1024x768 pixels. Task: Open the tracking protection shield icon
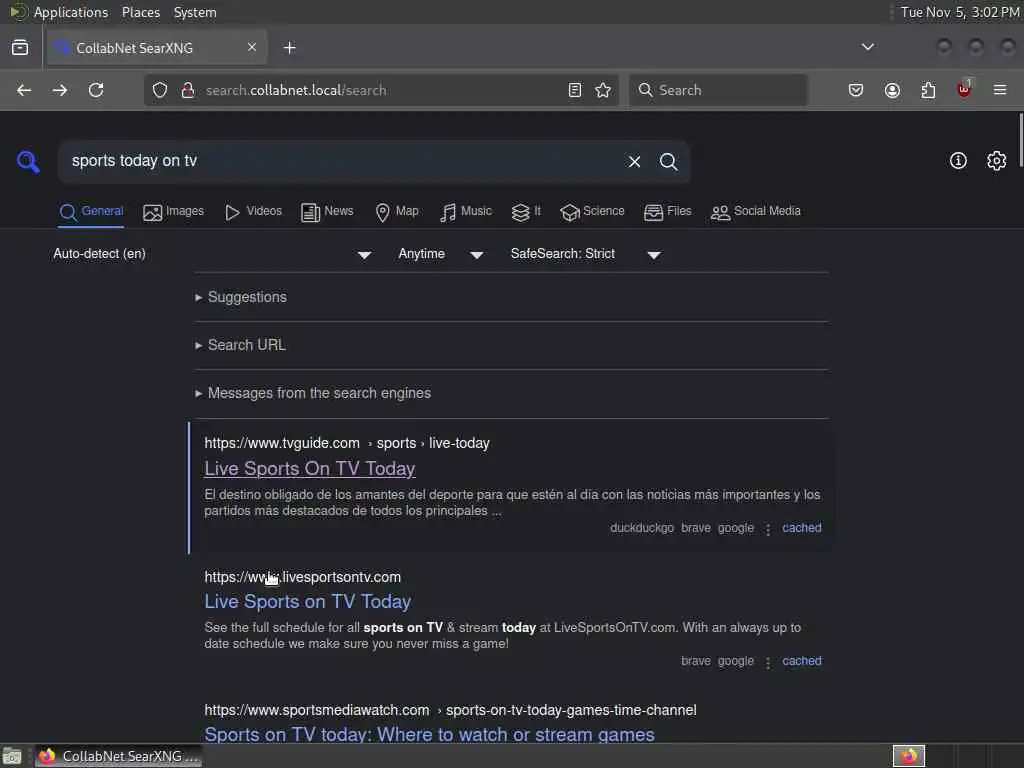tap(160, 90)
